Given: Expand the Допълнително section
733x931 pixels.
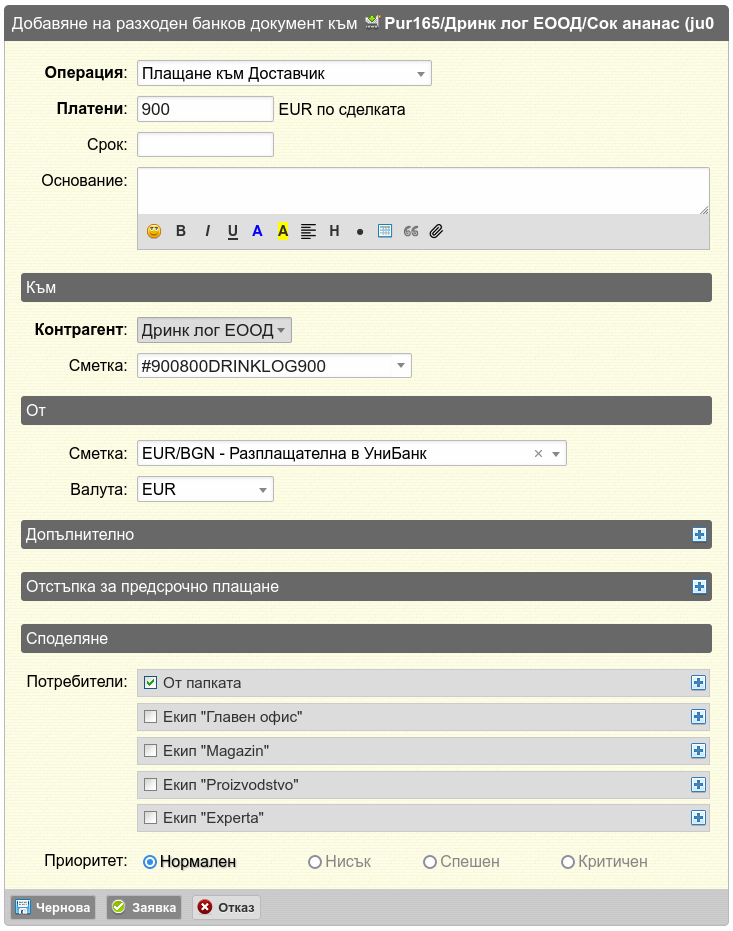Looking at the screenshot, I should [699, 534].
